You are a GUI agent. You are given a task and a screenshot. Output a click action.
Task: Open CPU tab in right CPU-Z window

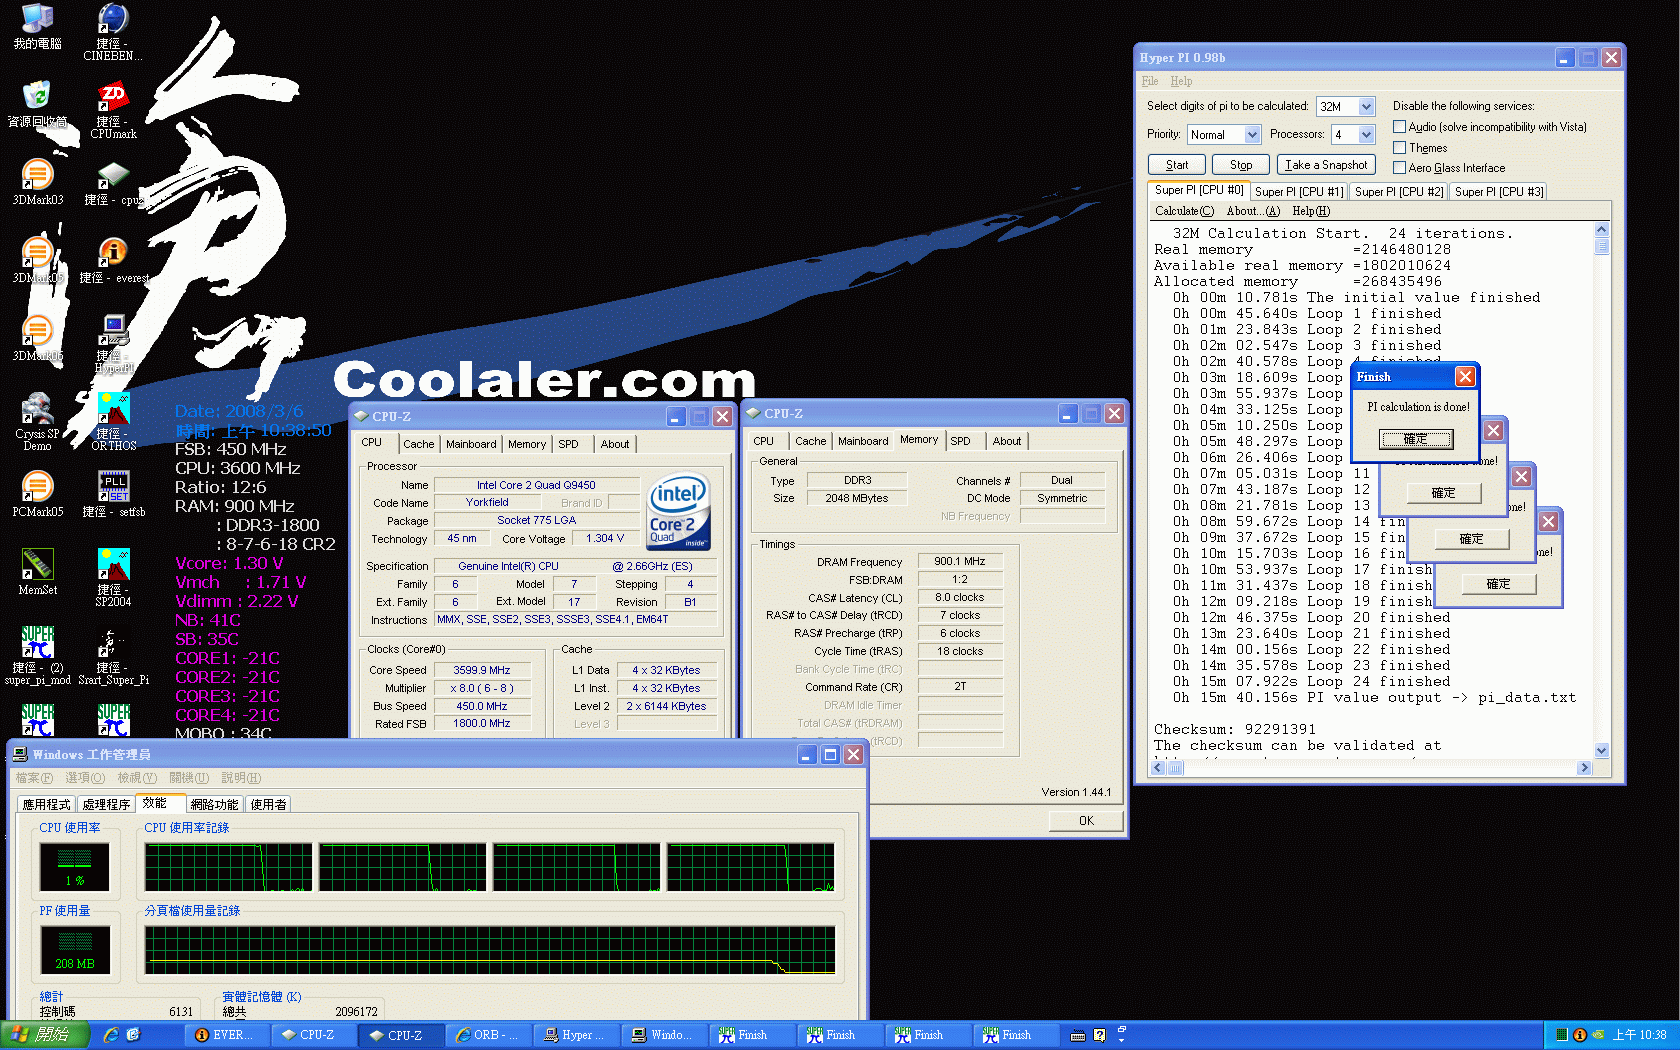[x=763, y=441]
